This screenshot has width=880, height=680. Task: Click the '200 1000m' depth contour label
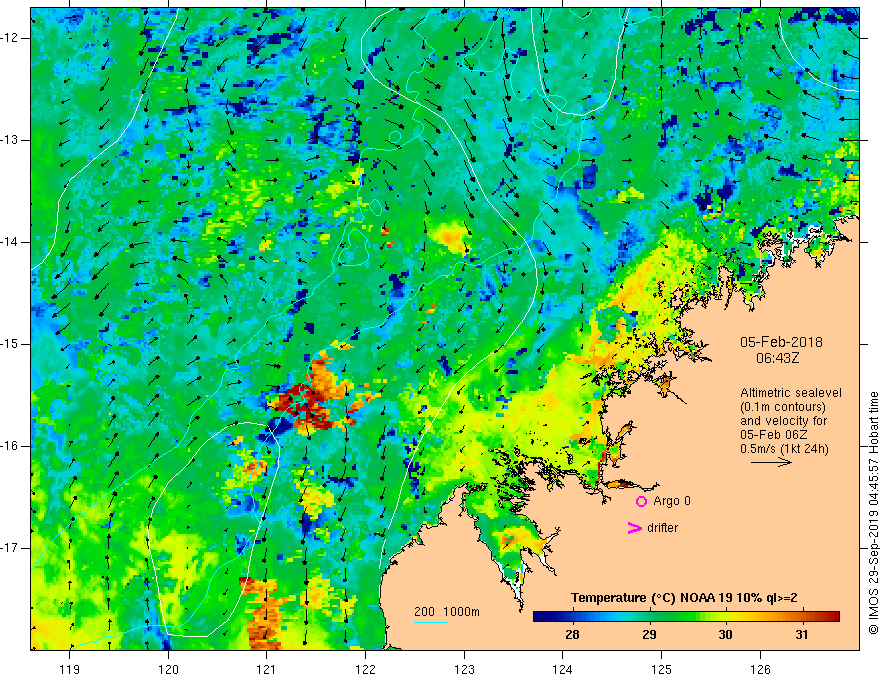[x=447, y=612]
